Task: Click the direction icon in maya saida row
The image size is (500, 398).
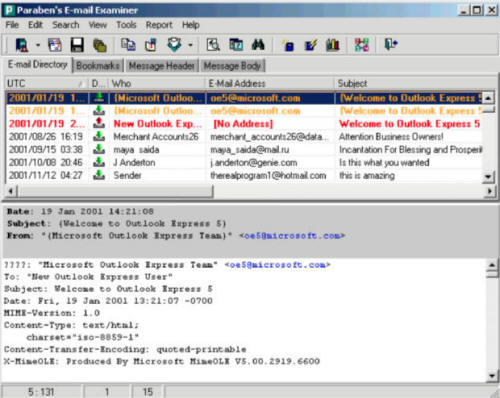Action: tap(99, 150)
